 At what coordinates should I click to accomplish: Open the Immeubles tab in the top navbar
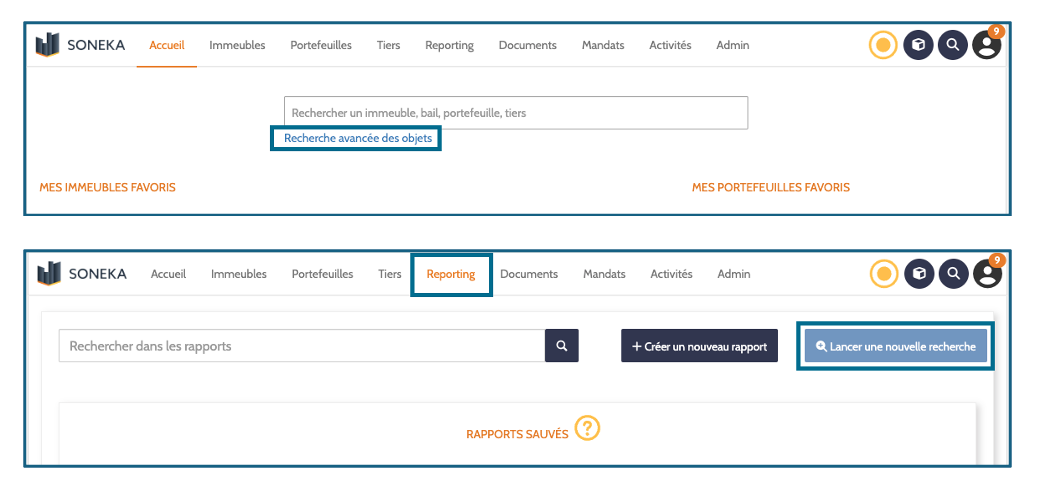[237, 45]
